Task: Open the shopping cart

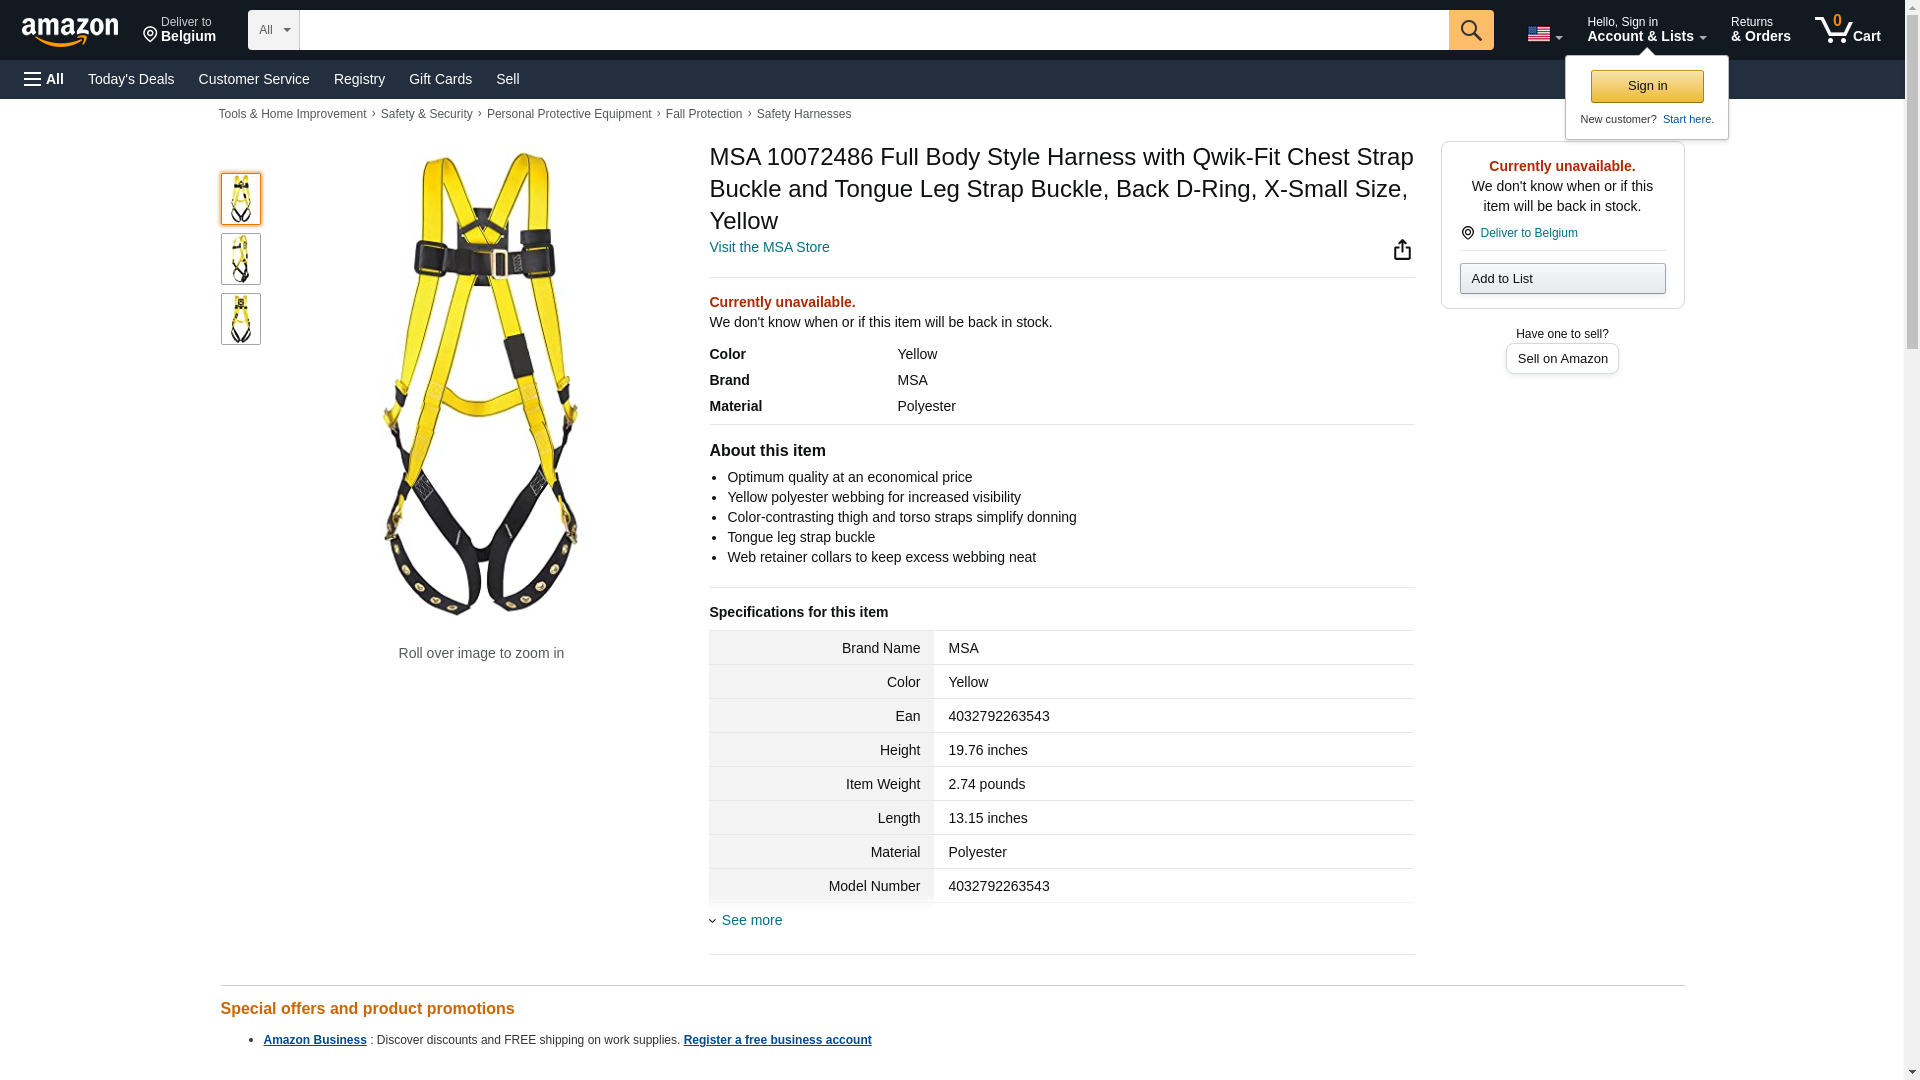Action: pos(1847,30)
